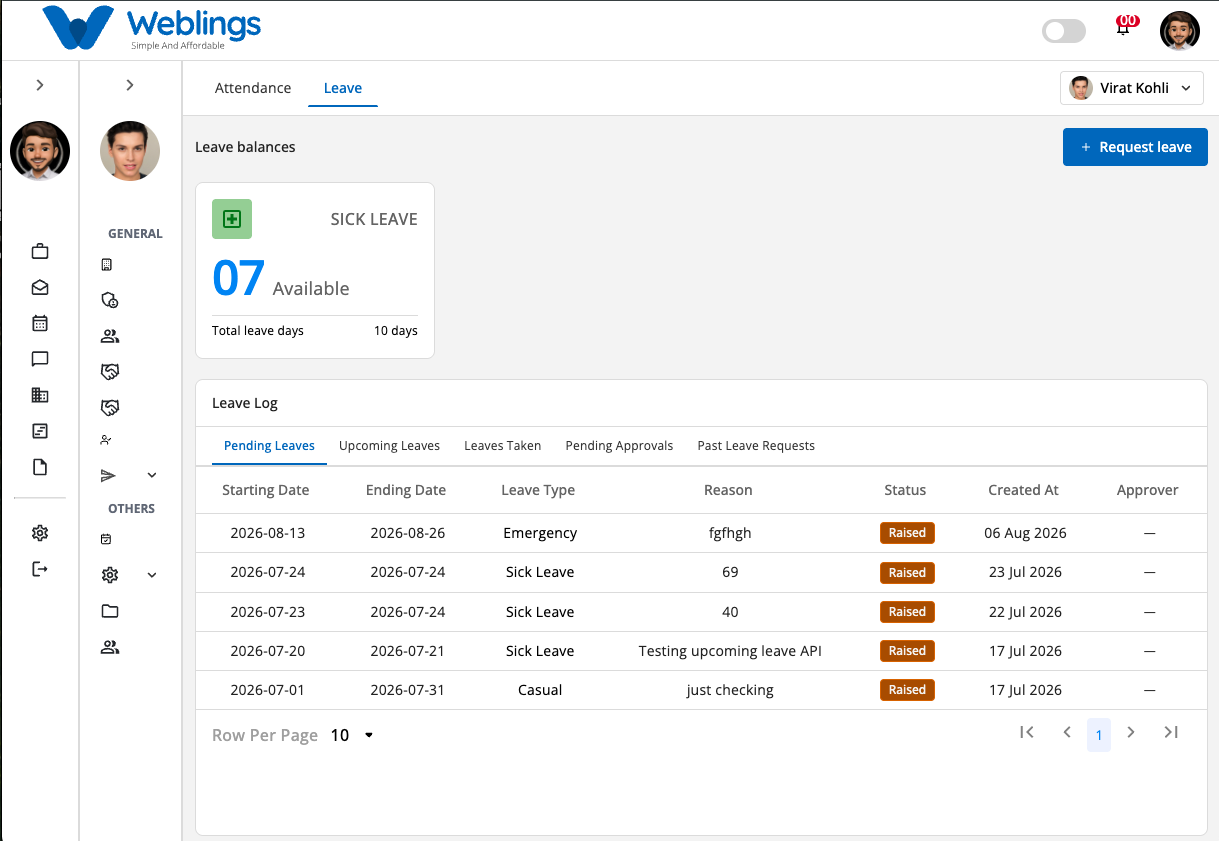Expand the chevron beside the OTHERS settings gear
This screenshot has height=841, width=1219.
(x=152, y=575)
